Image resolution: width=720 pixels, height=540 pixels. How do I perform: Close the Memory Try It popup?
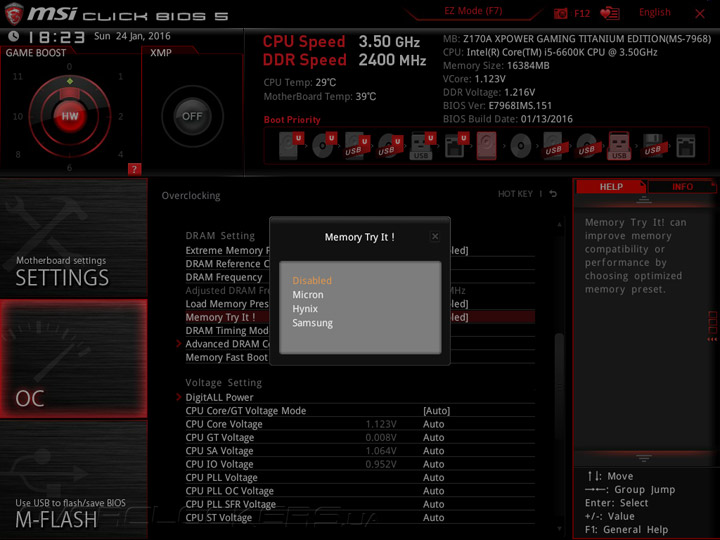click(x=435, y=236)
